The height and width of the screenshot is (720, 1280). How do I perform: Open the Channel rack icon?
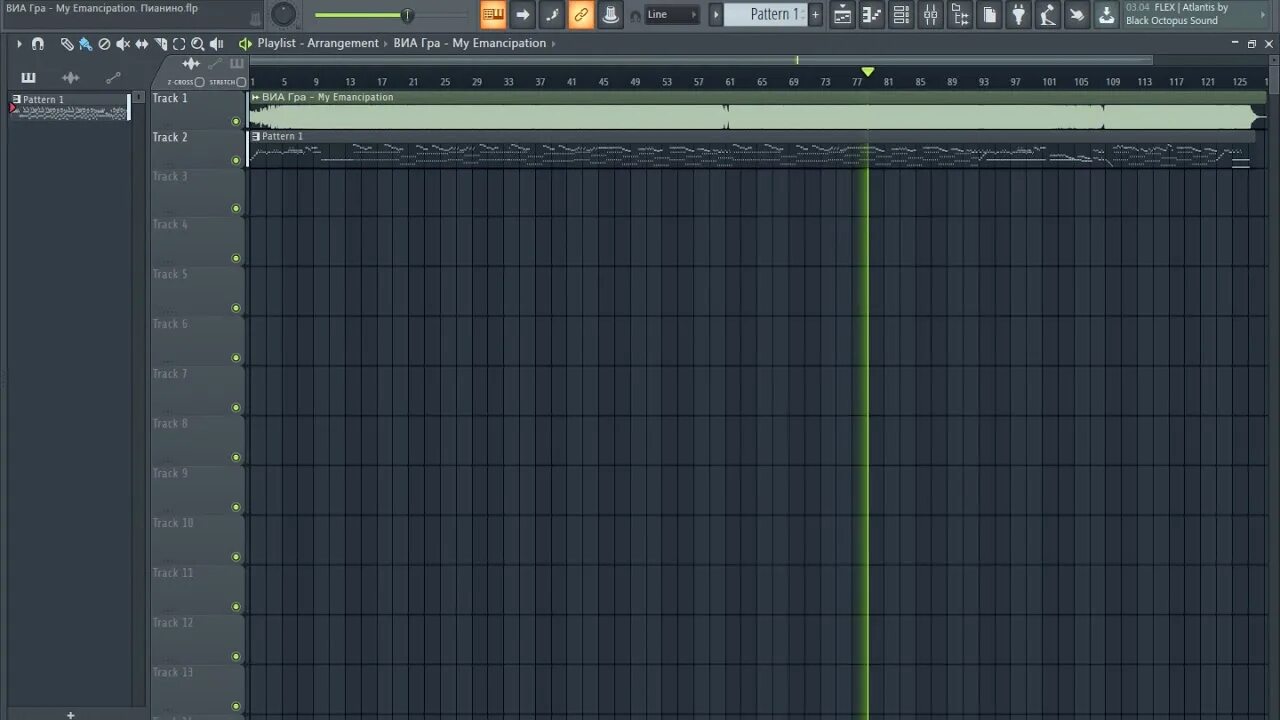[x=901, y=14]
